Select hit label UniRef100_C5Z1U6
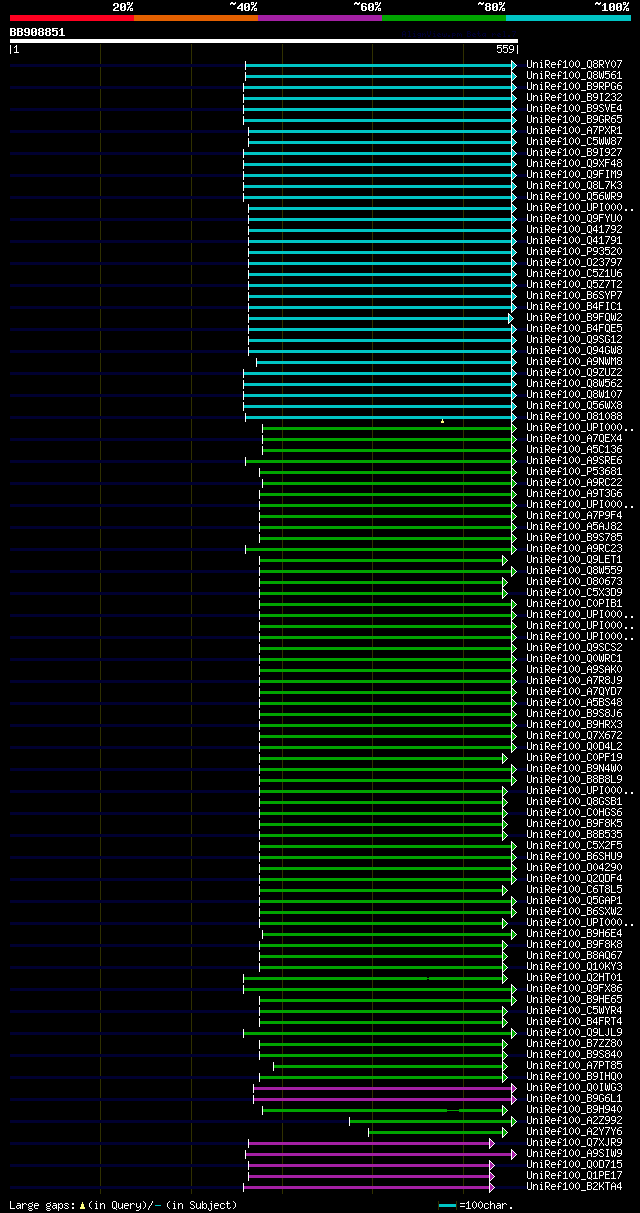The image size is (640, 1213). click(574, 273)
